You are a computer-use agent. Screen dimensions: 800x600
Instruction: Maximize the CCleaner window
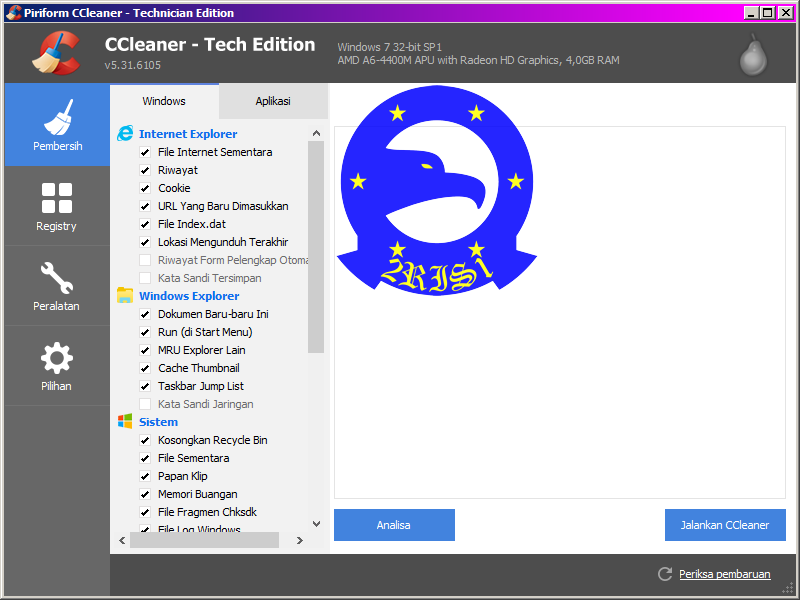pyautogui.click(x=767, y=13)
